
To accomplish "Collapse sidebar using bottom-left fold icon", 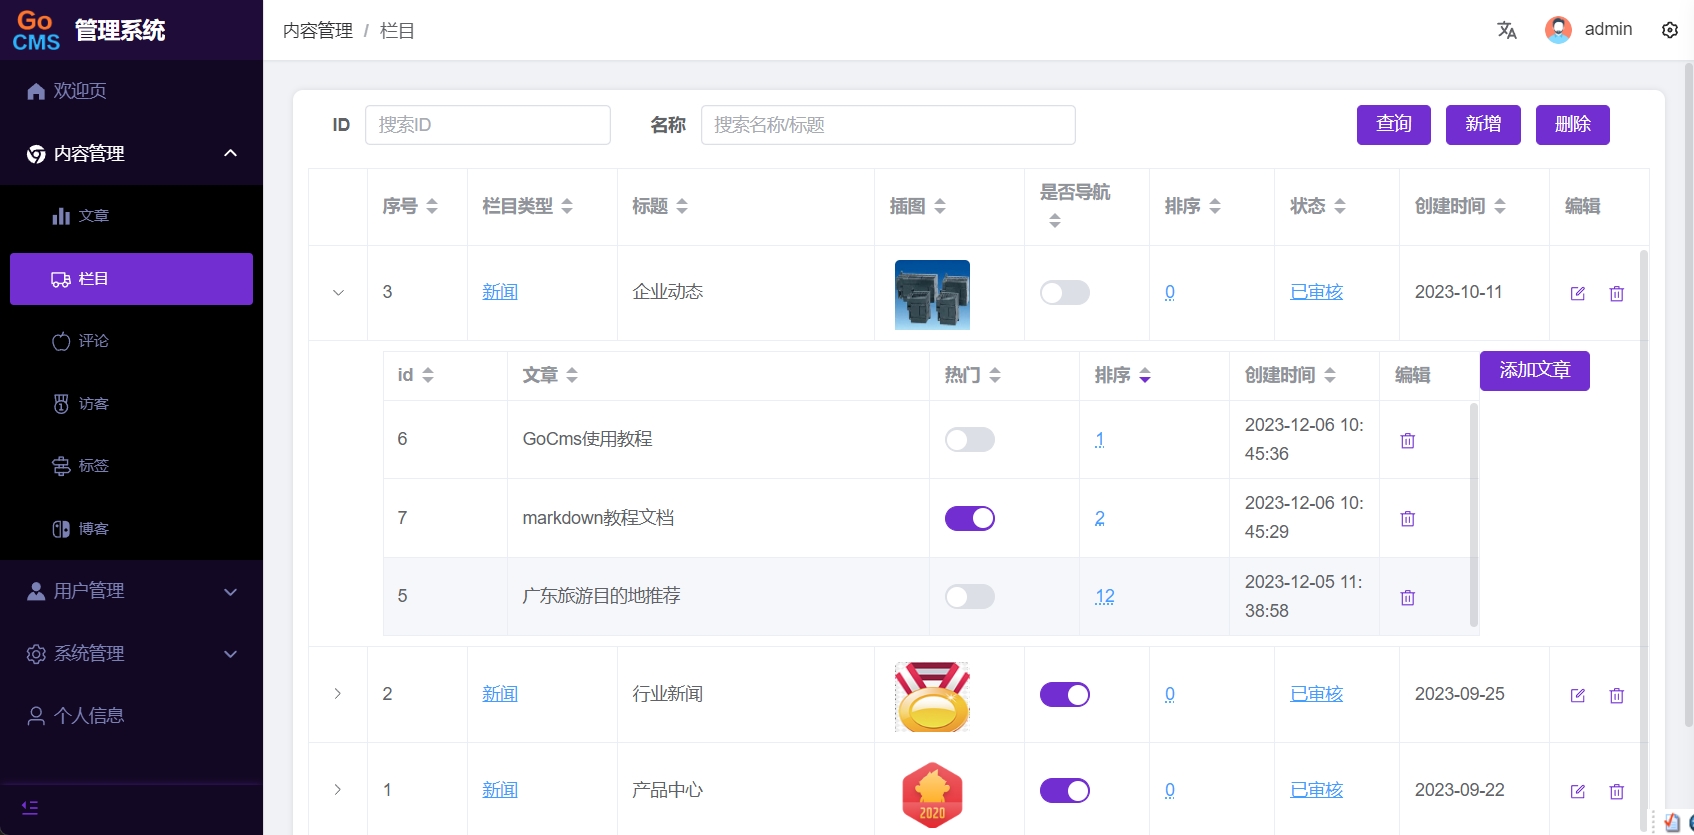I will (x=30, y=807).
